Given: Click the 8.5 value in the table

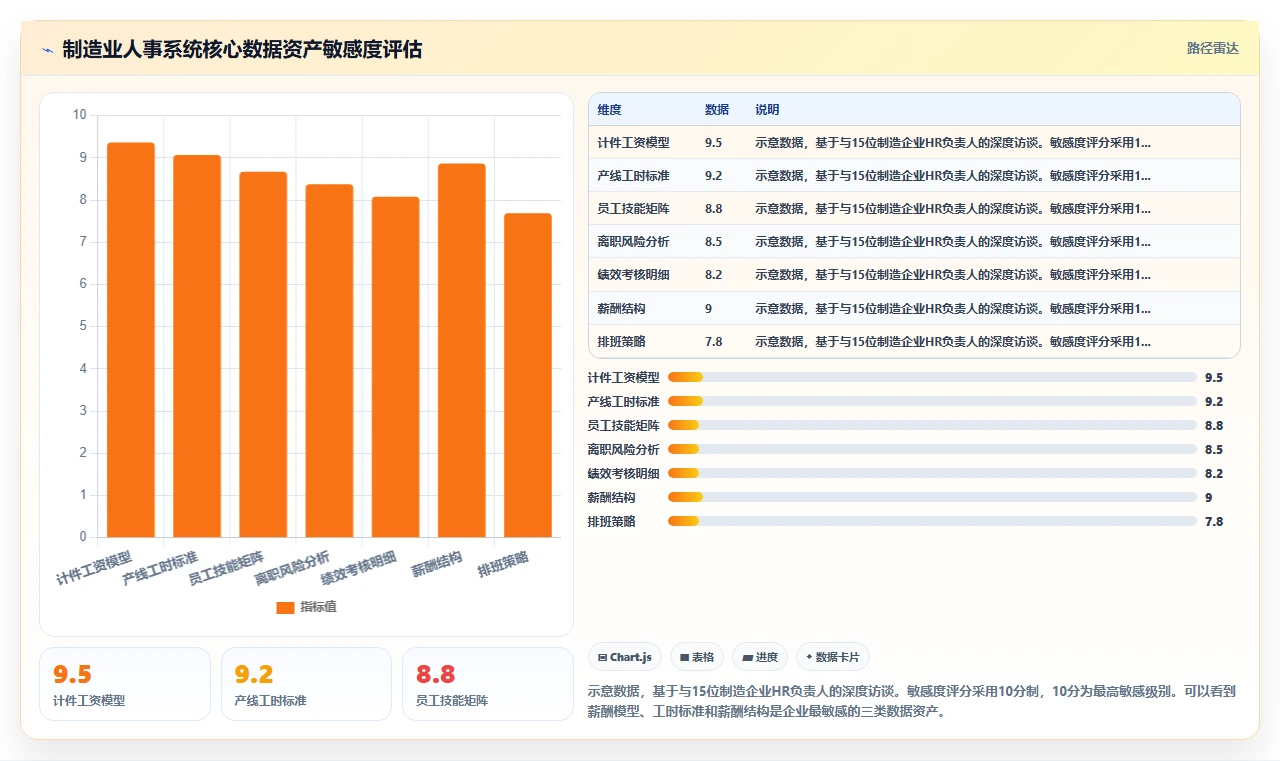Looking at the screenshot, I should 713,242.
